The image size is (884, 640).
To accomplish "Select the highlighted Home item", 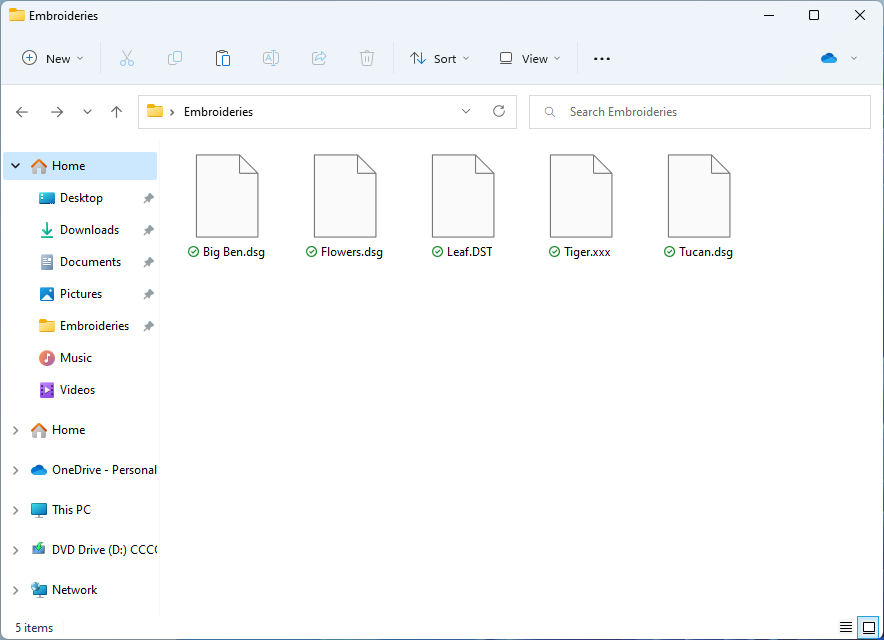I will (80, 166).
